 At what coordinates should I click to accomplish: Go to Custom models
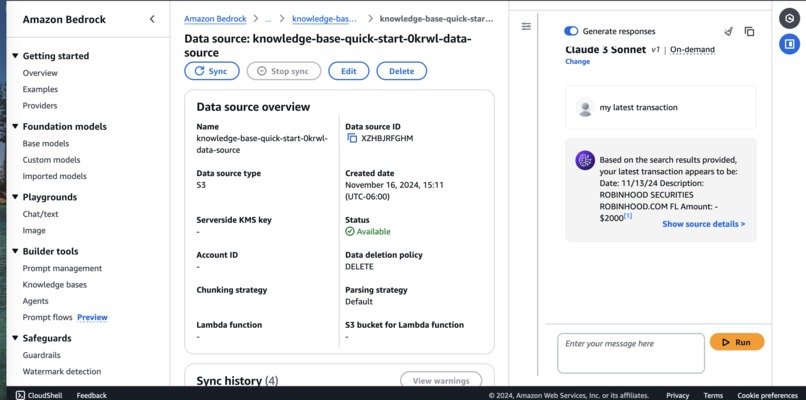click(x=51, y=160)
